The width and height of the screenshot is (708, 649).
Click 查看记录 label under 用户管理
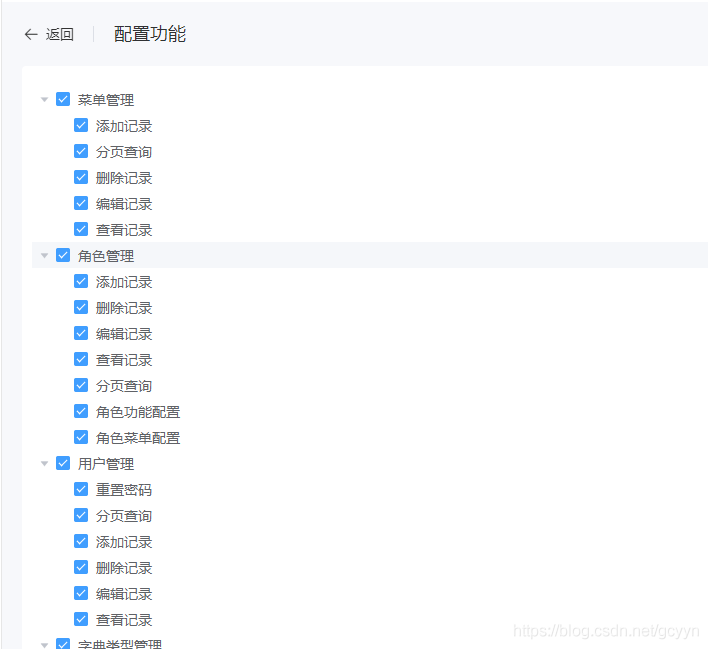coord(124,620)
